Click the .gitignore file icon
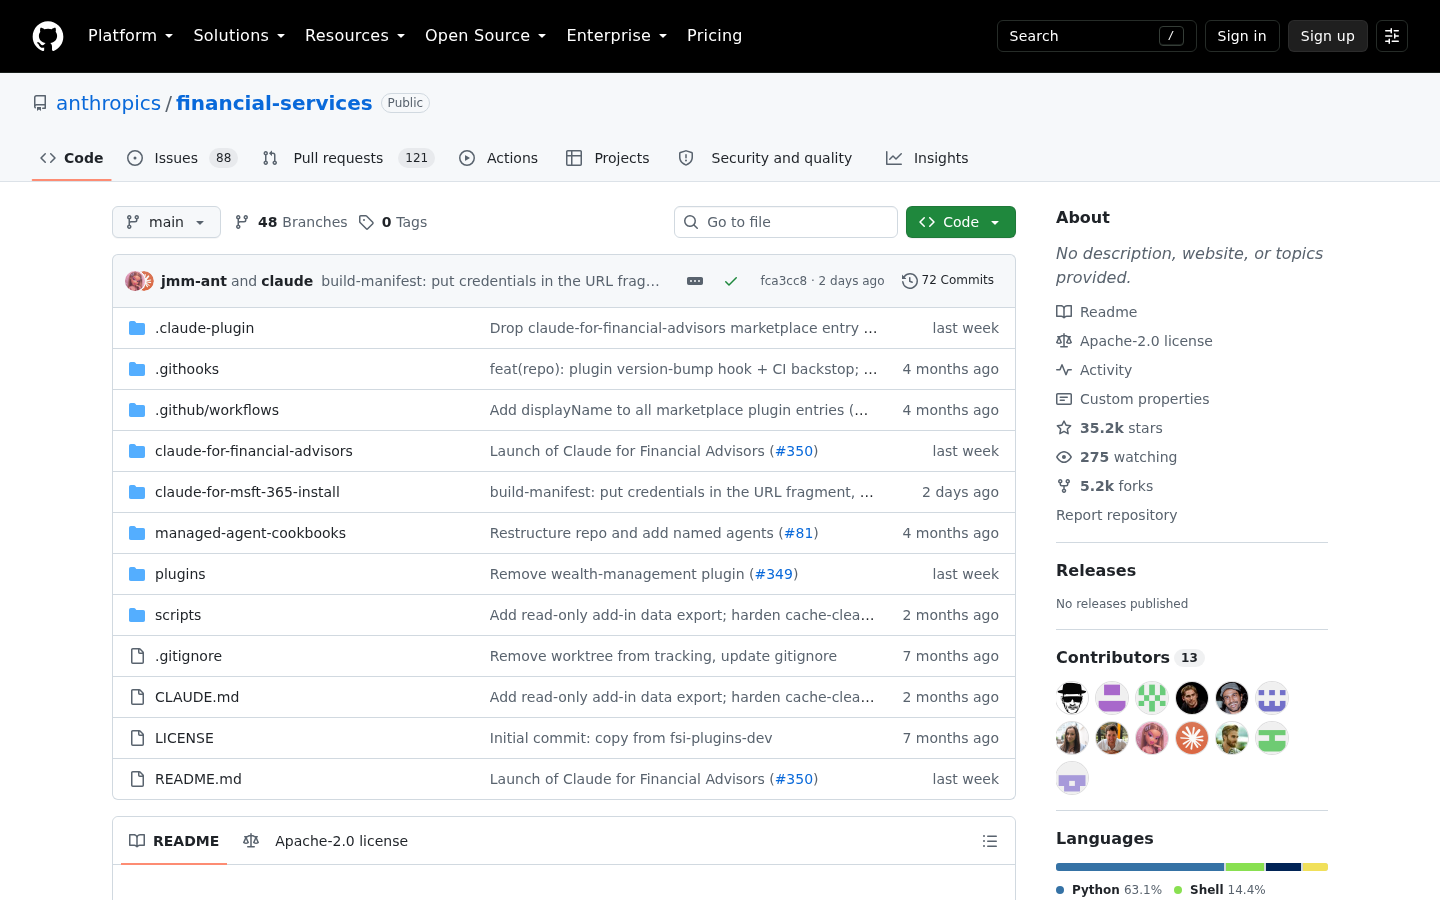 (x=137, y=656)
